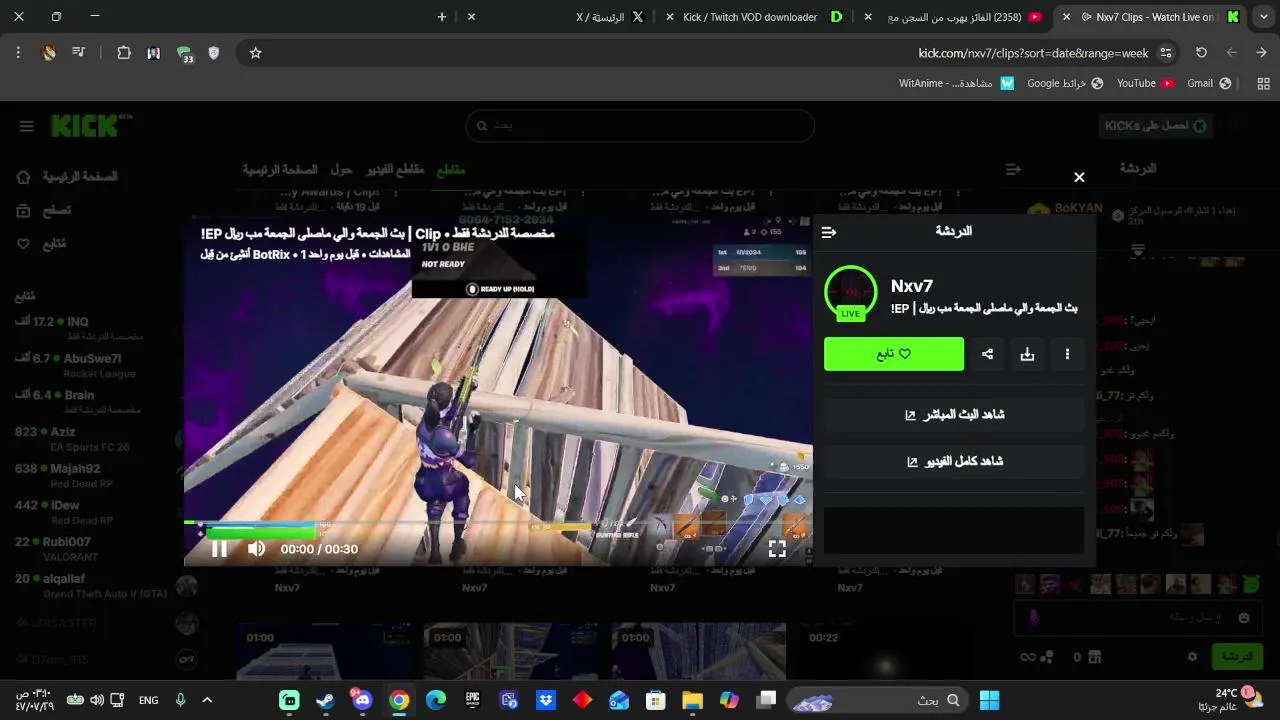This screenshot has width=1280, height=720.
Task: Focus the kick.com address bar
Action: 1033,53
